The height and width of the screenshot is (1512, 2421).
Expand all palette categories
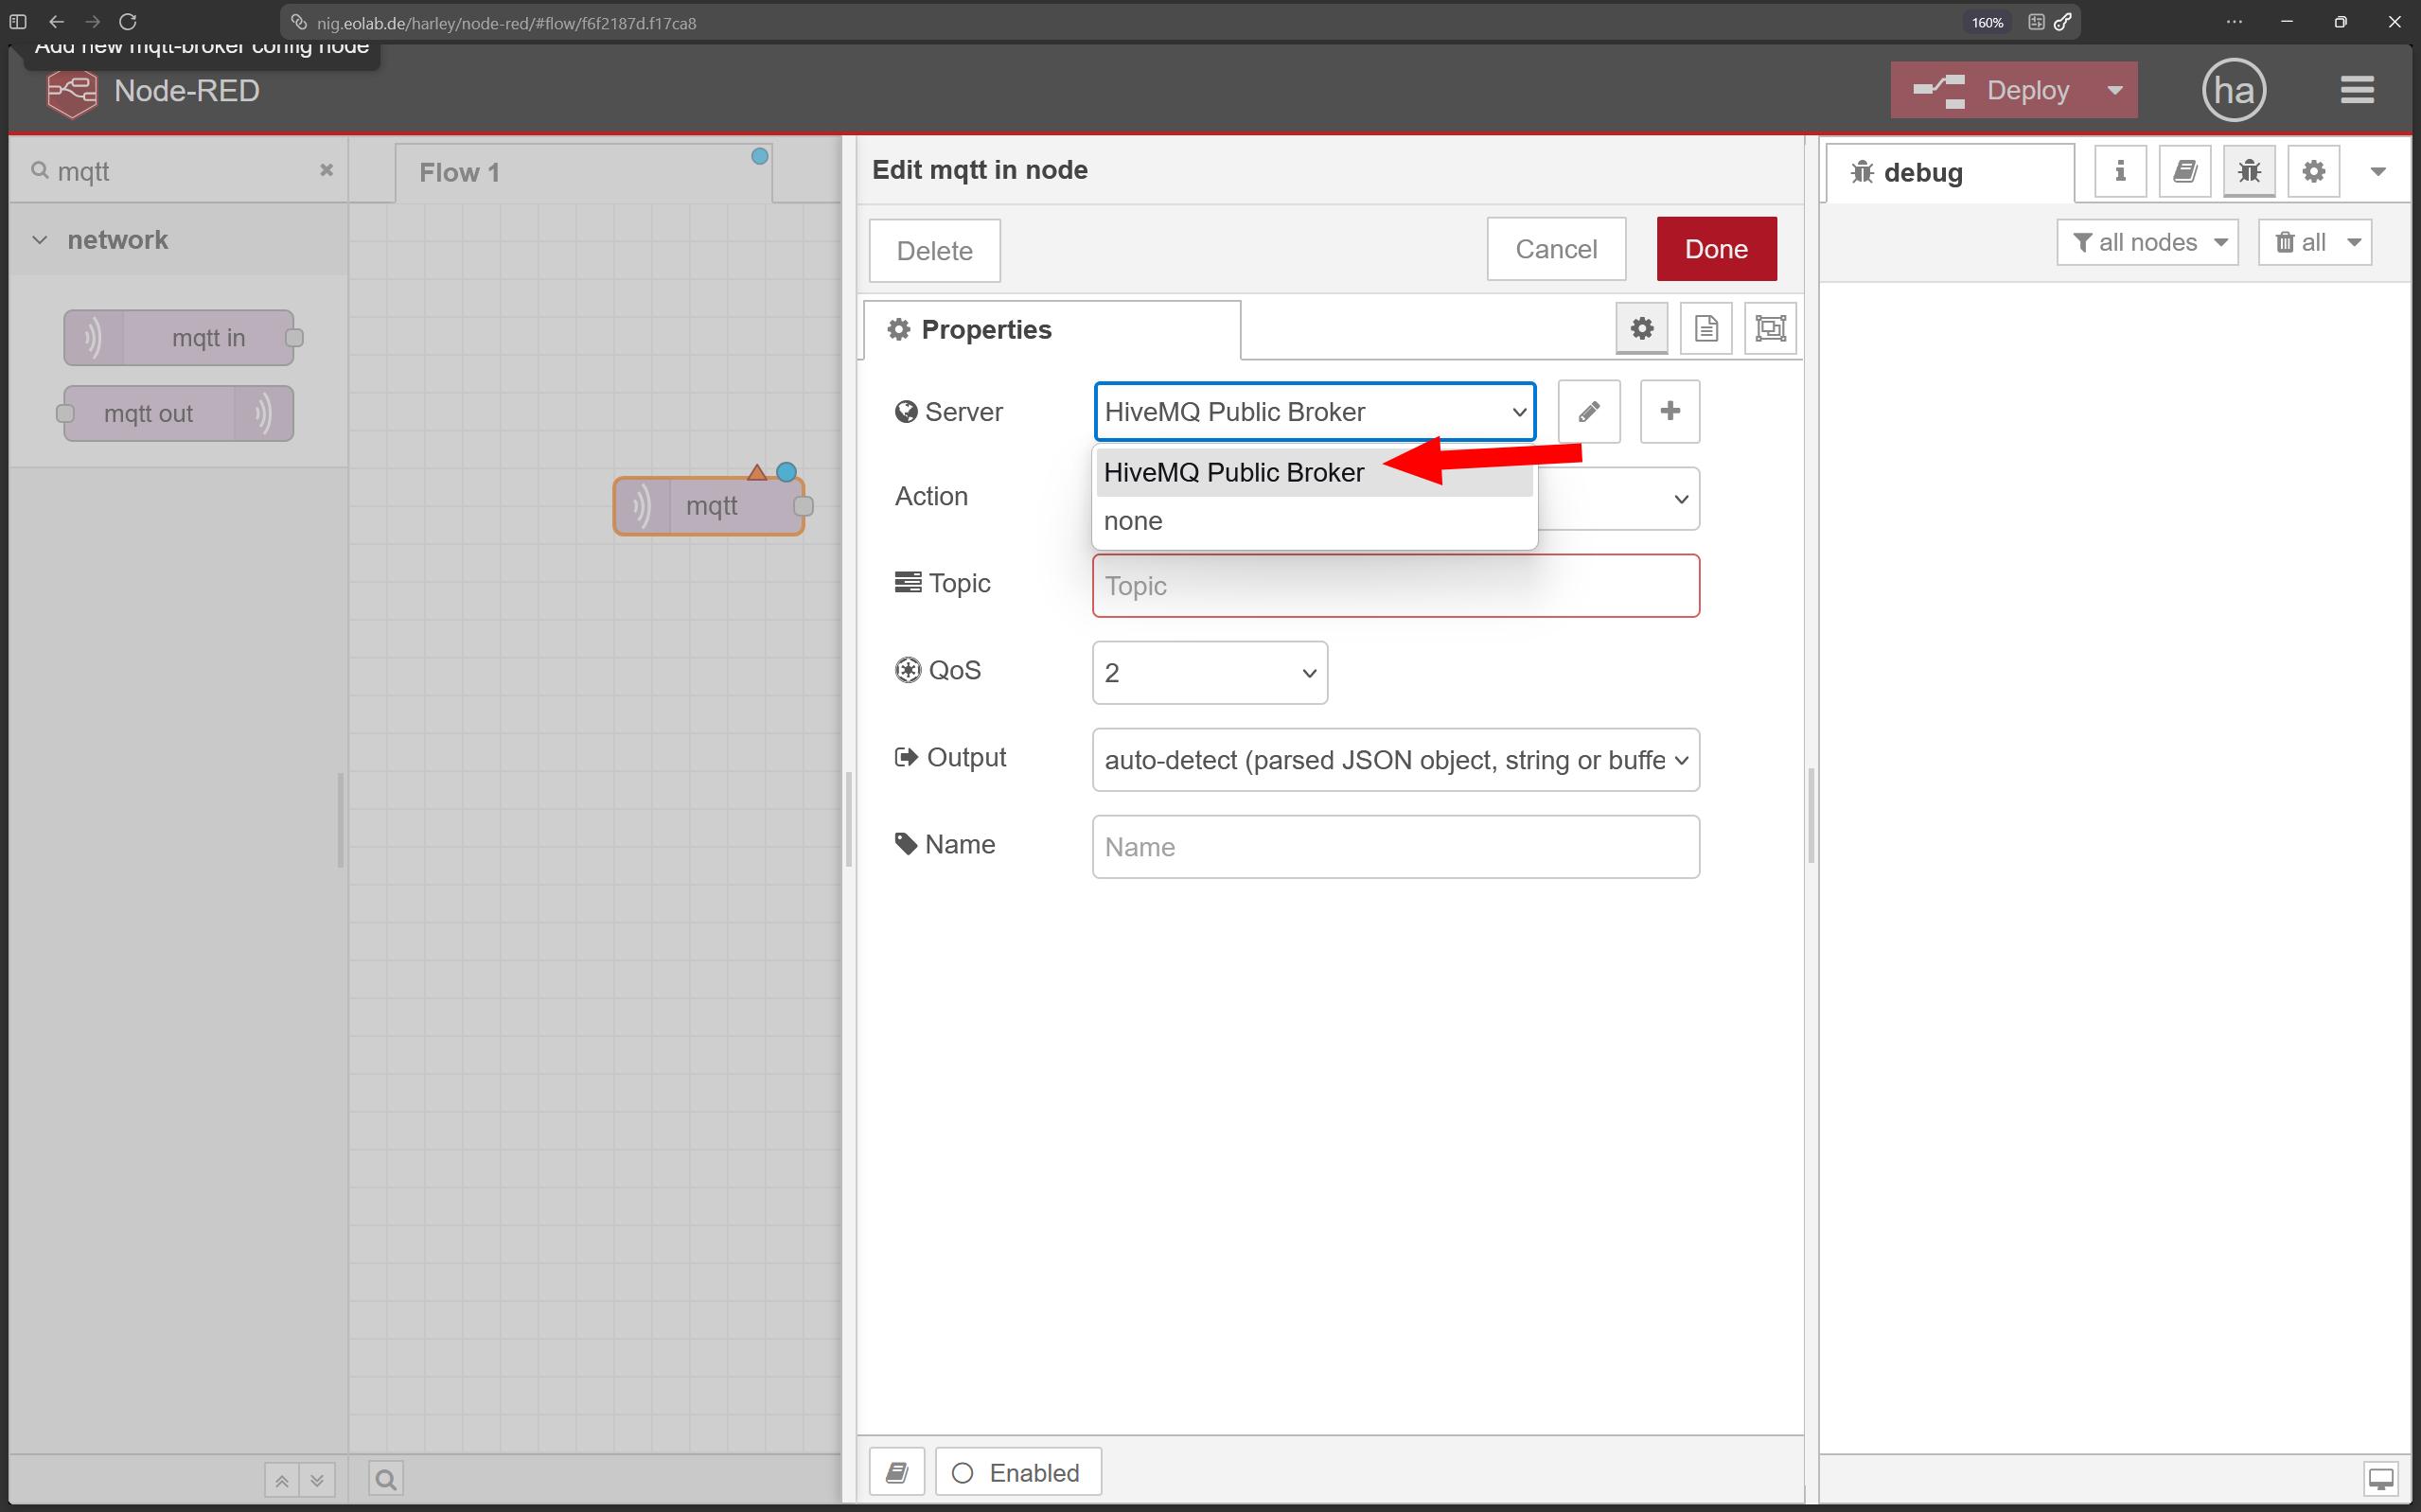317,1480
